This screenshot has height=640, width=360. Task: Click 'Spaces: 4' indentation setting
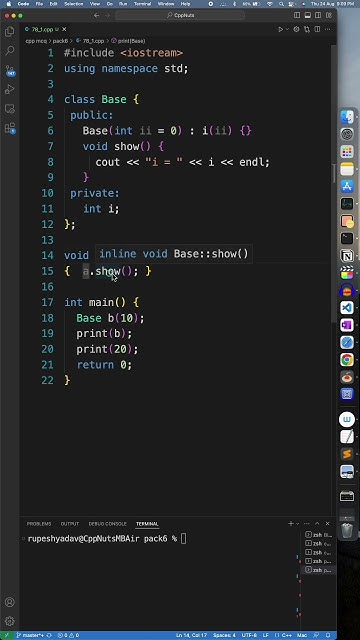click(x=224, y=636)
